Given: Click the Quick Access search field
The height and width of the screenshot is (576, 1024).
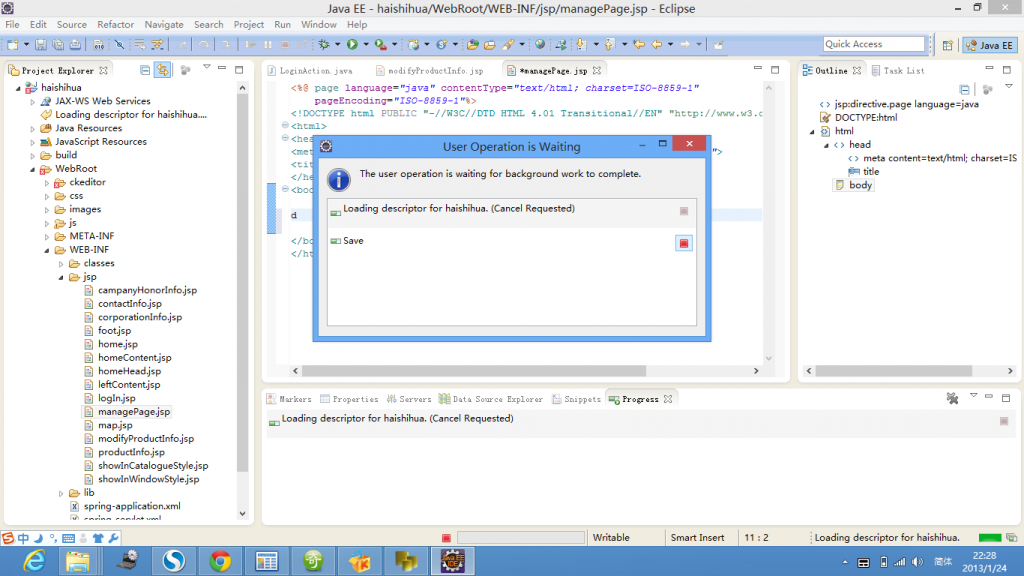Looking at the screenshot, I should [x=874, y=43].
